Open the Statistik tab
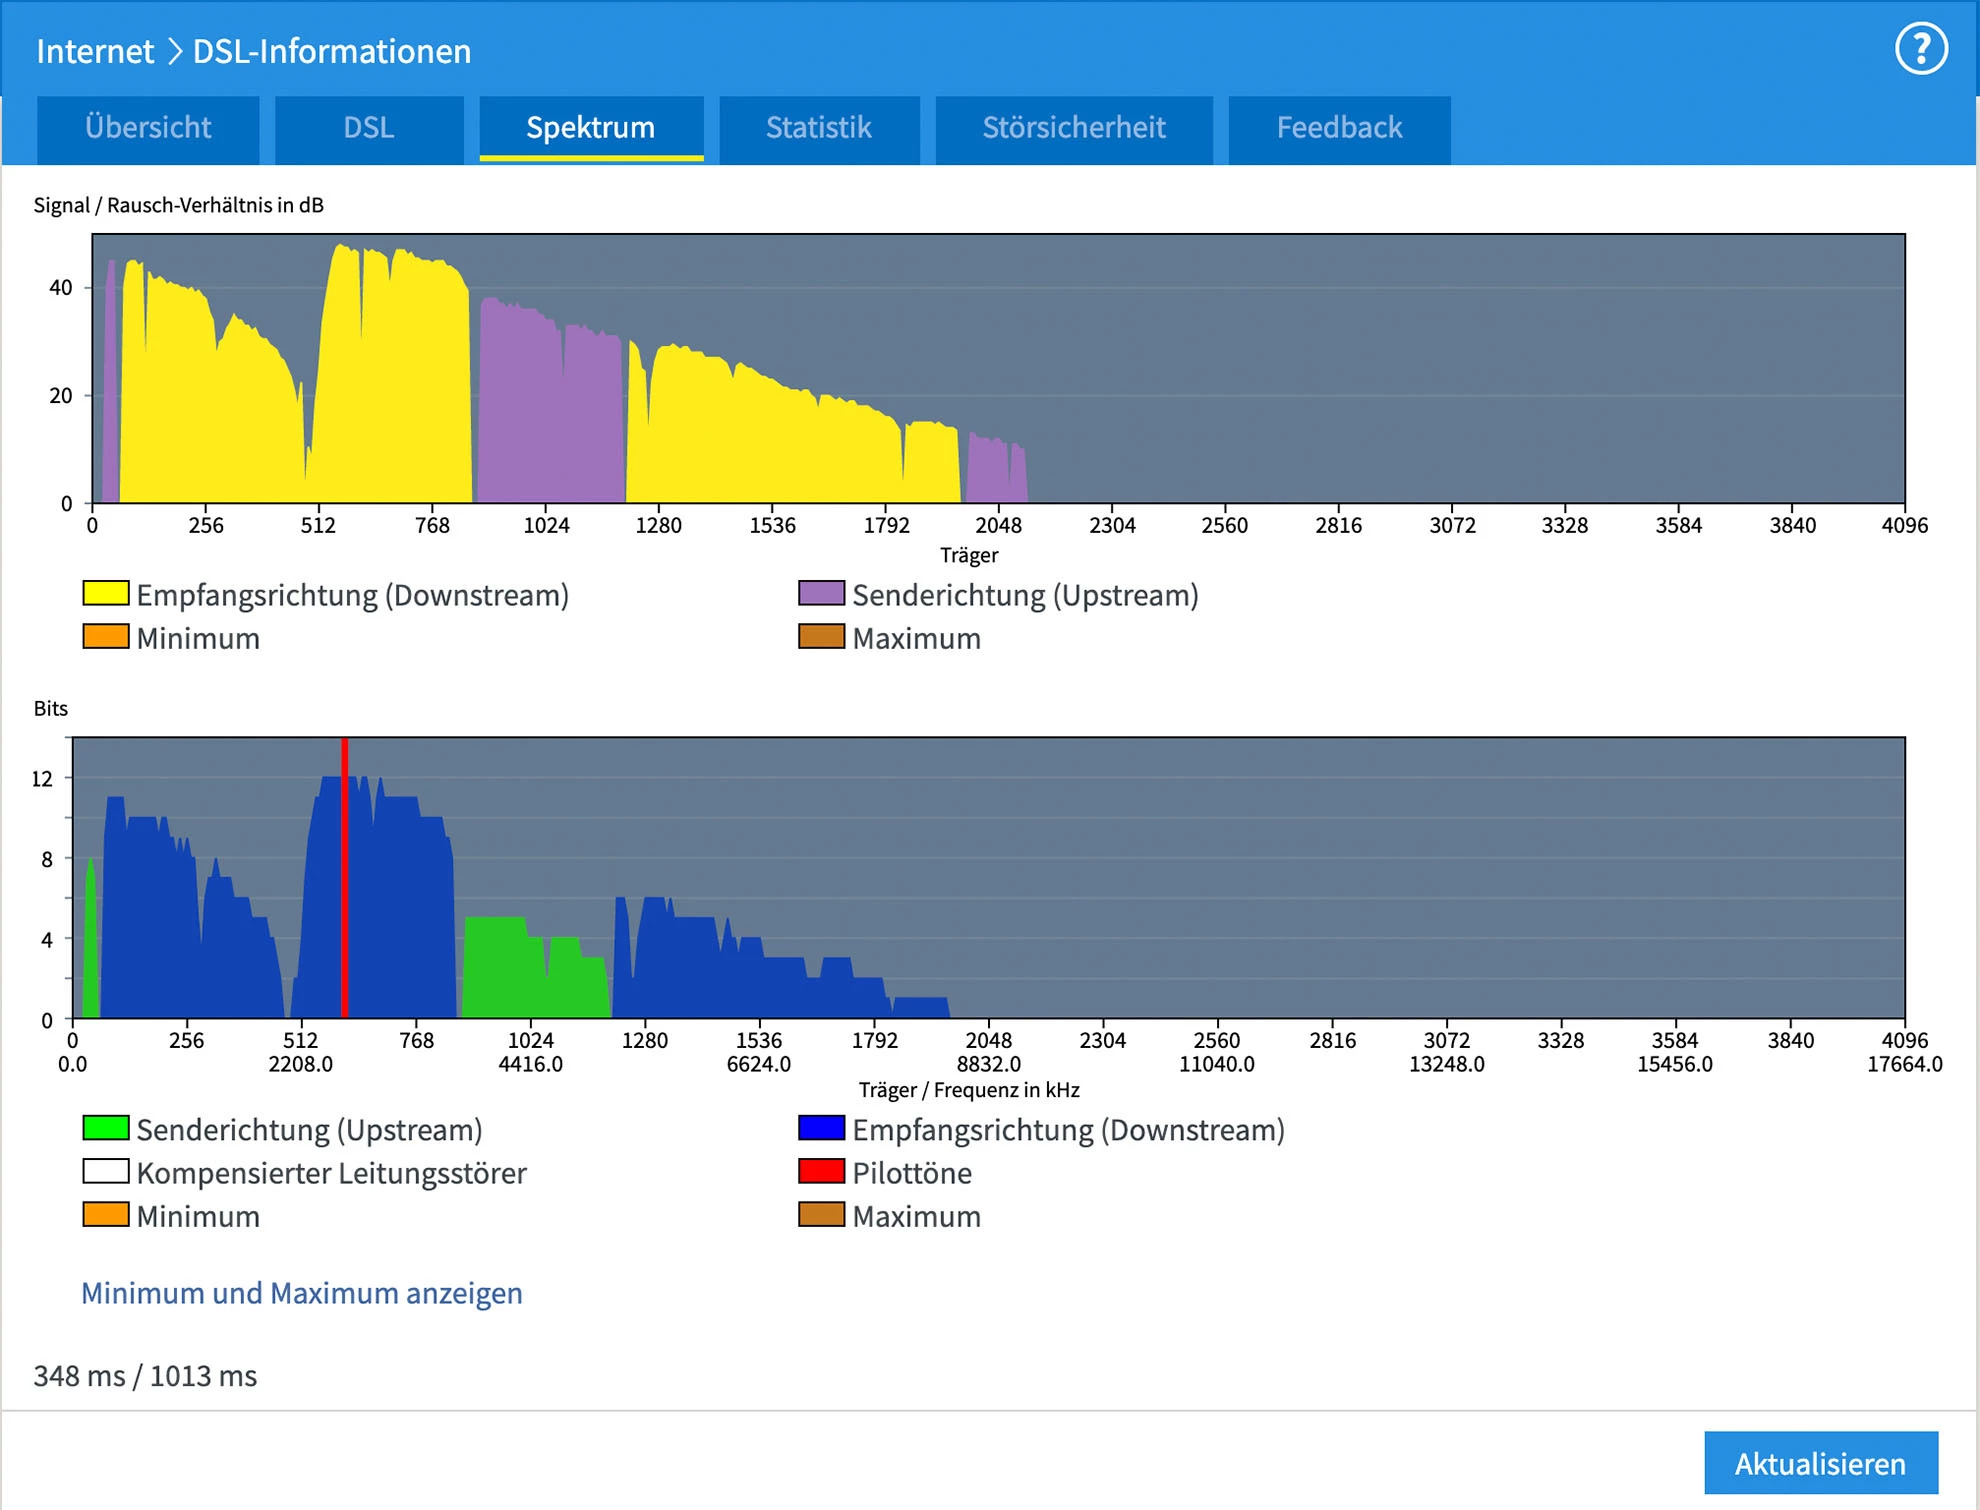 pyautogui.click(x=819, y=128)
